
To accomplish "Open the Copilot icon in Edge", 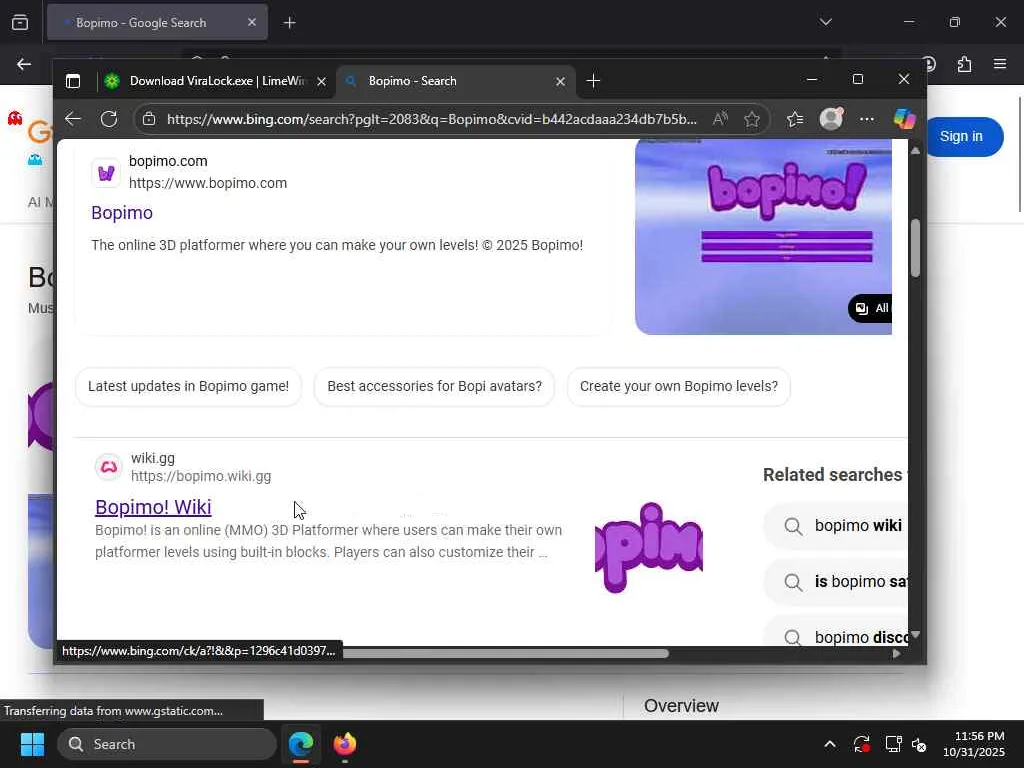I will (x=904, y=119).
